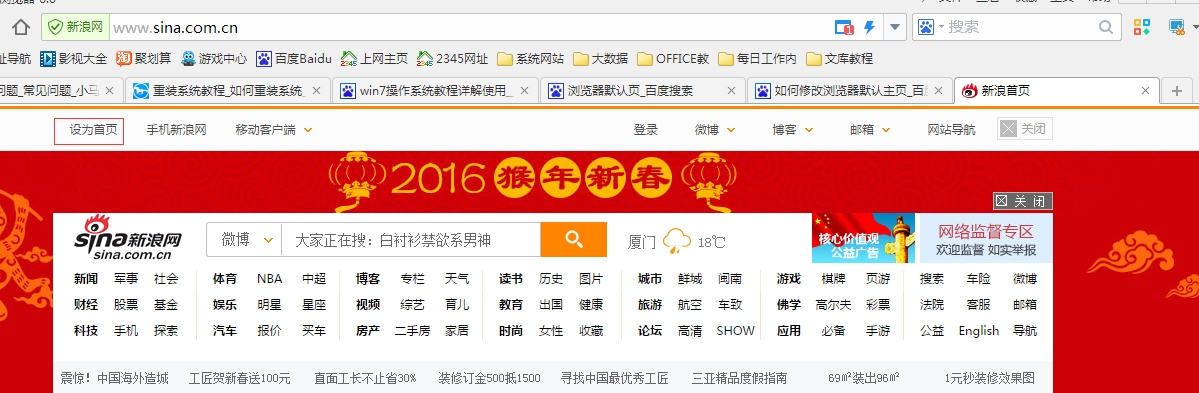Open the English channel link

(979, 330)
